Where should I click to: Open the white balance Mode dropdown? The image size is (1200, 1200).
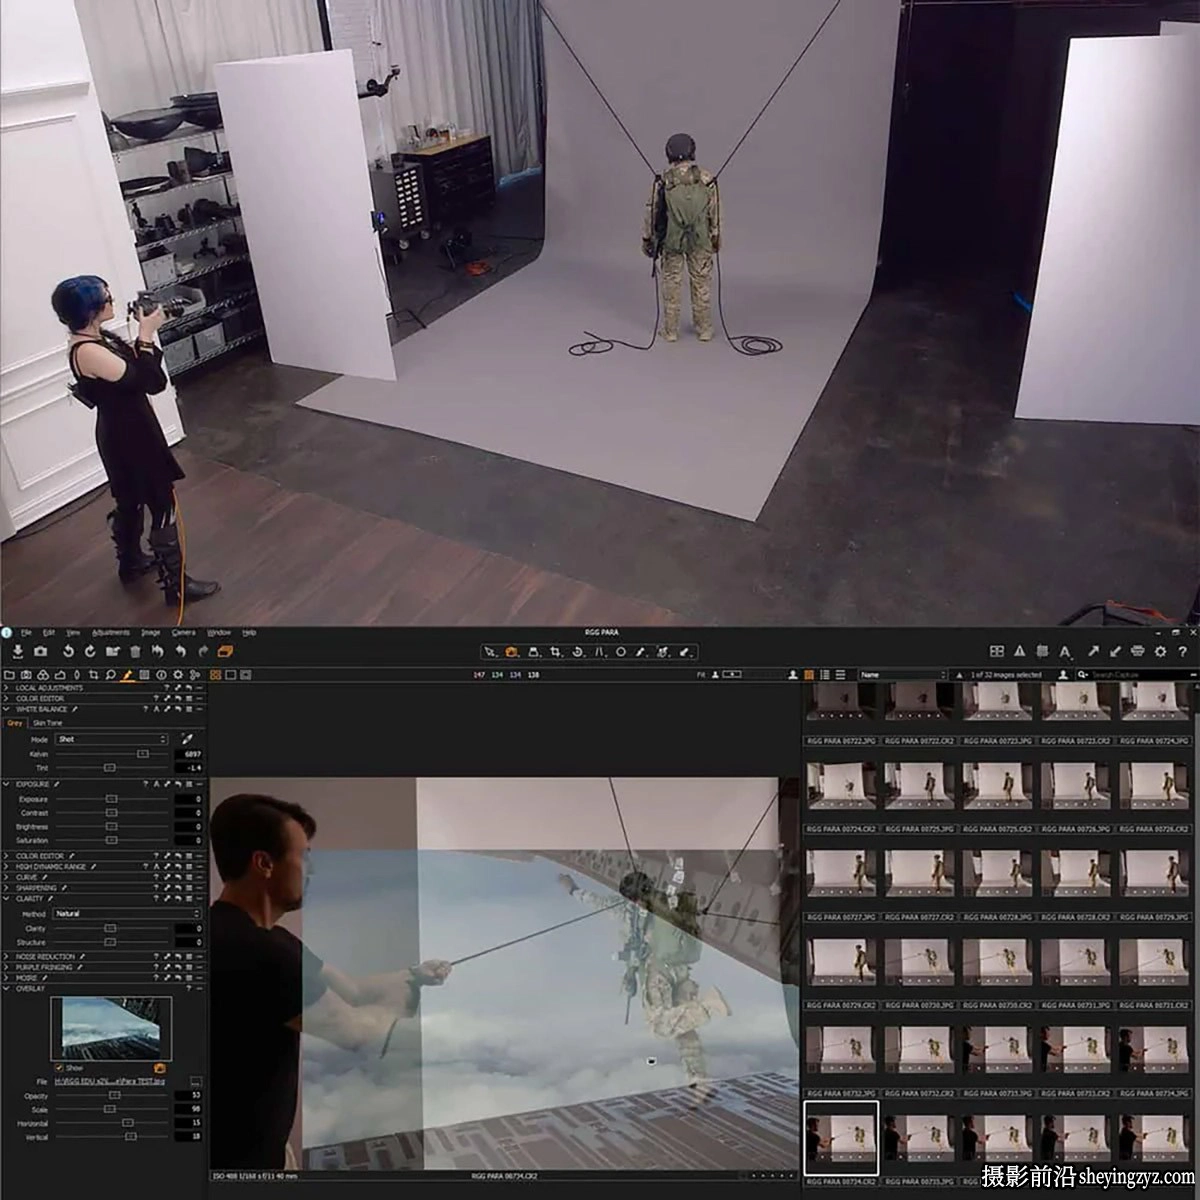tap(112, 739)
